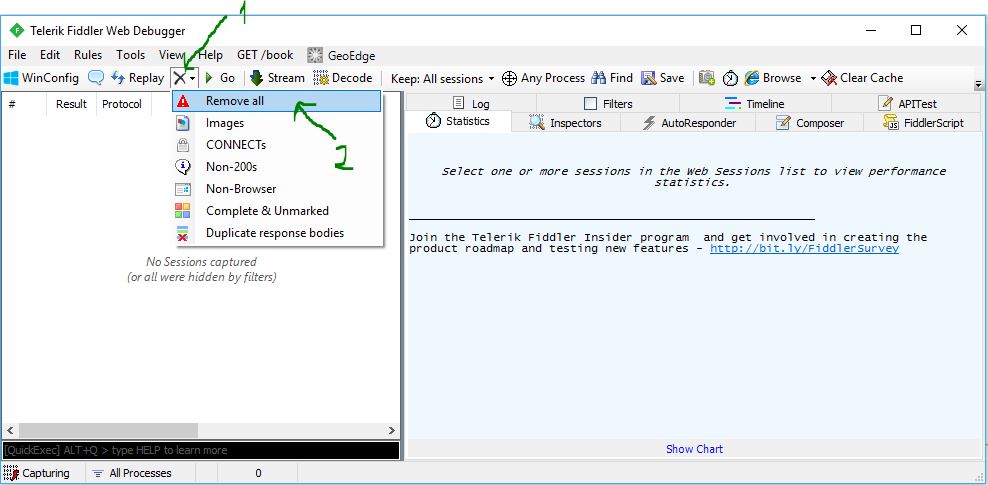Switch to the APITest tab
The height and width of the screenshot is (485, 988).
point(907,104)
